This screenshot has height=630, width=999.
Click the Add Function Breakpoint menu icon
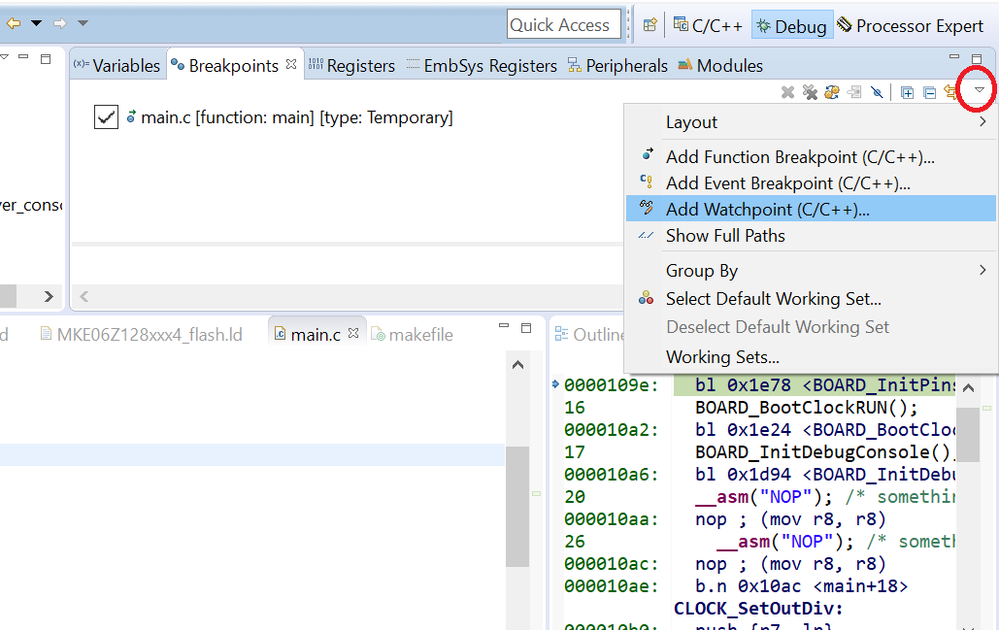tap(647, 155)
